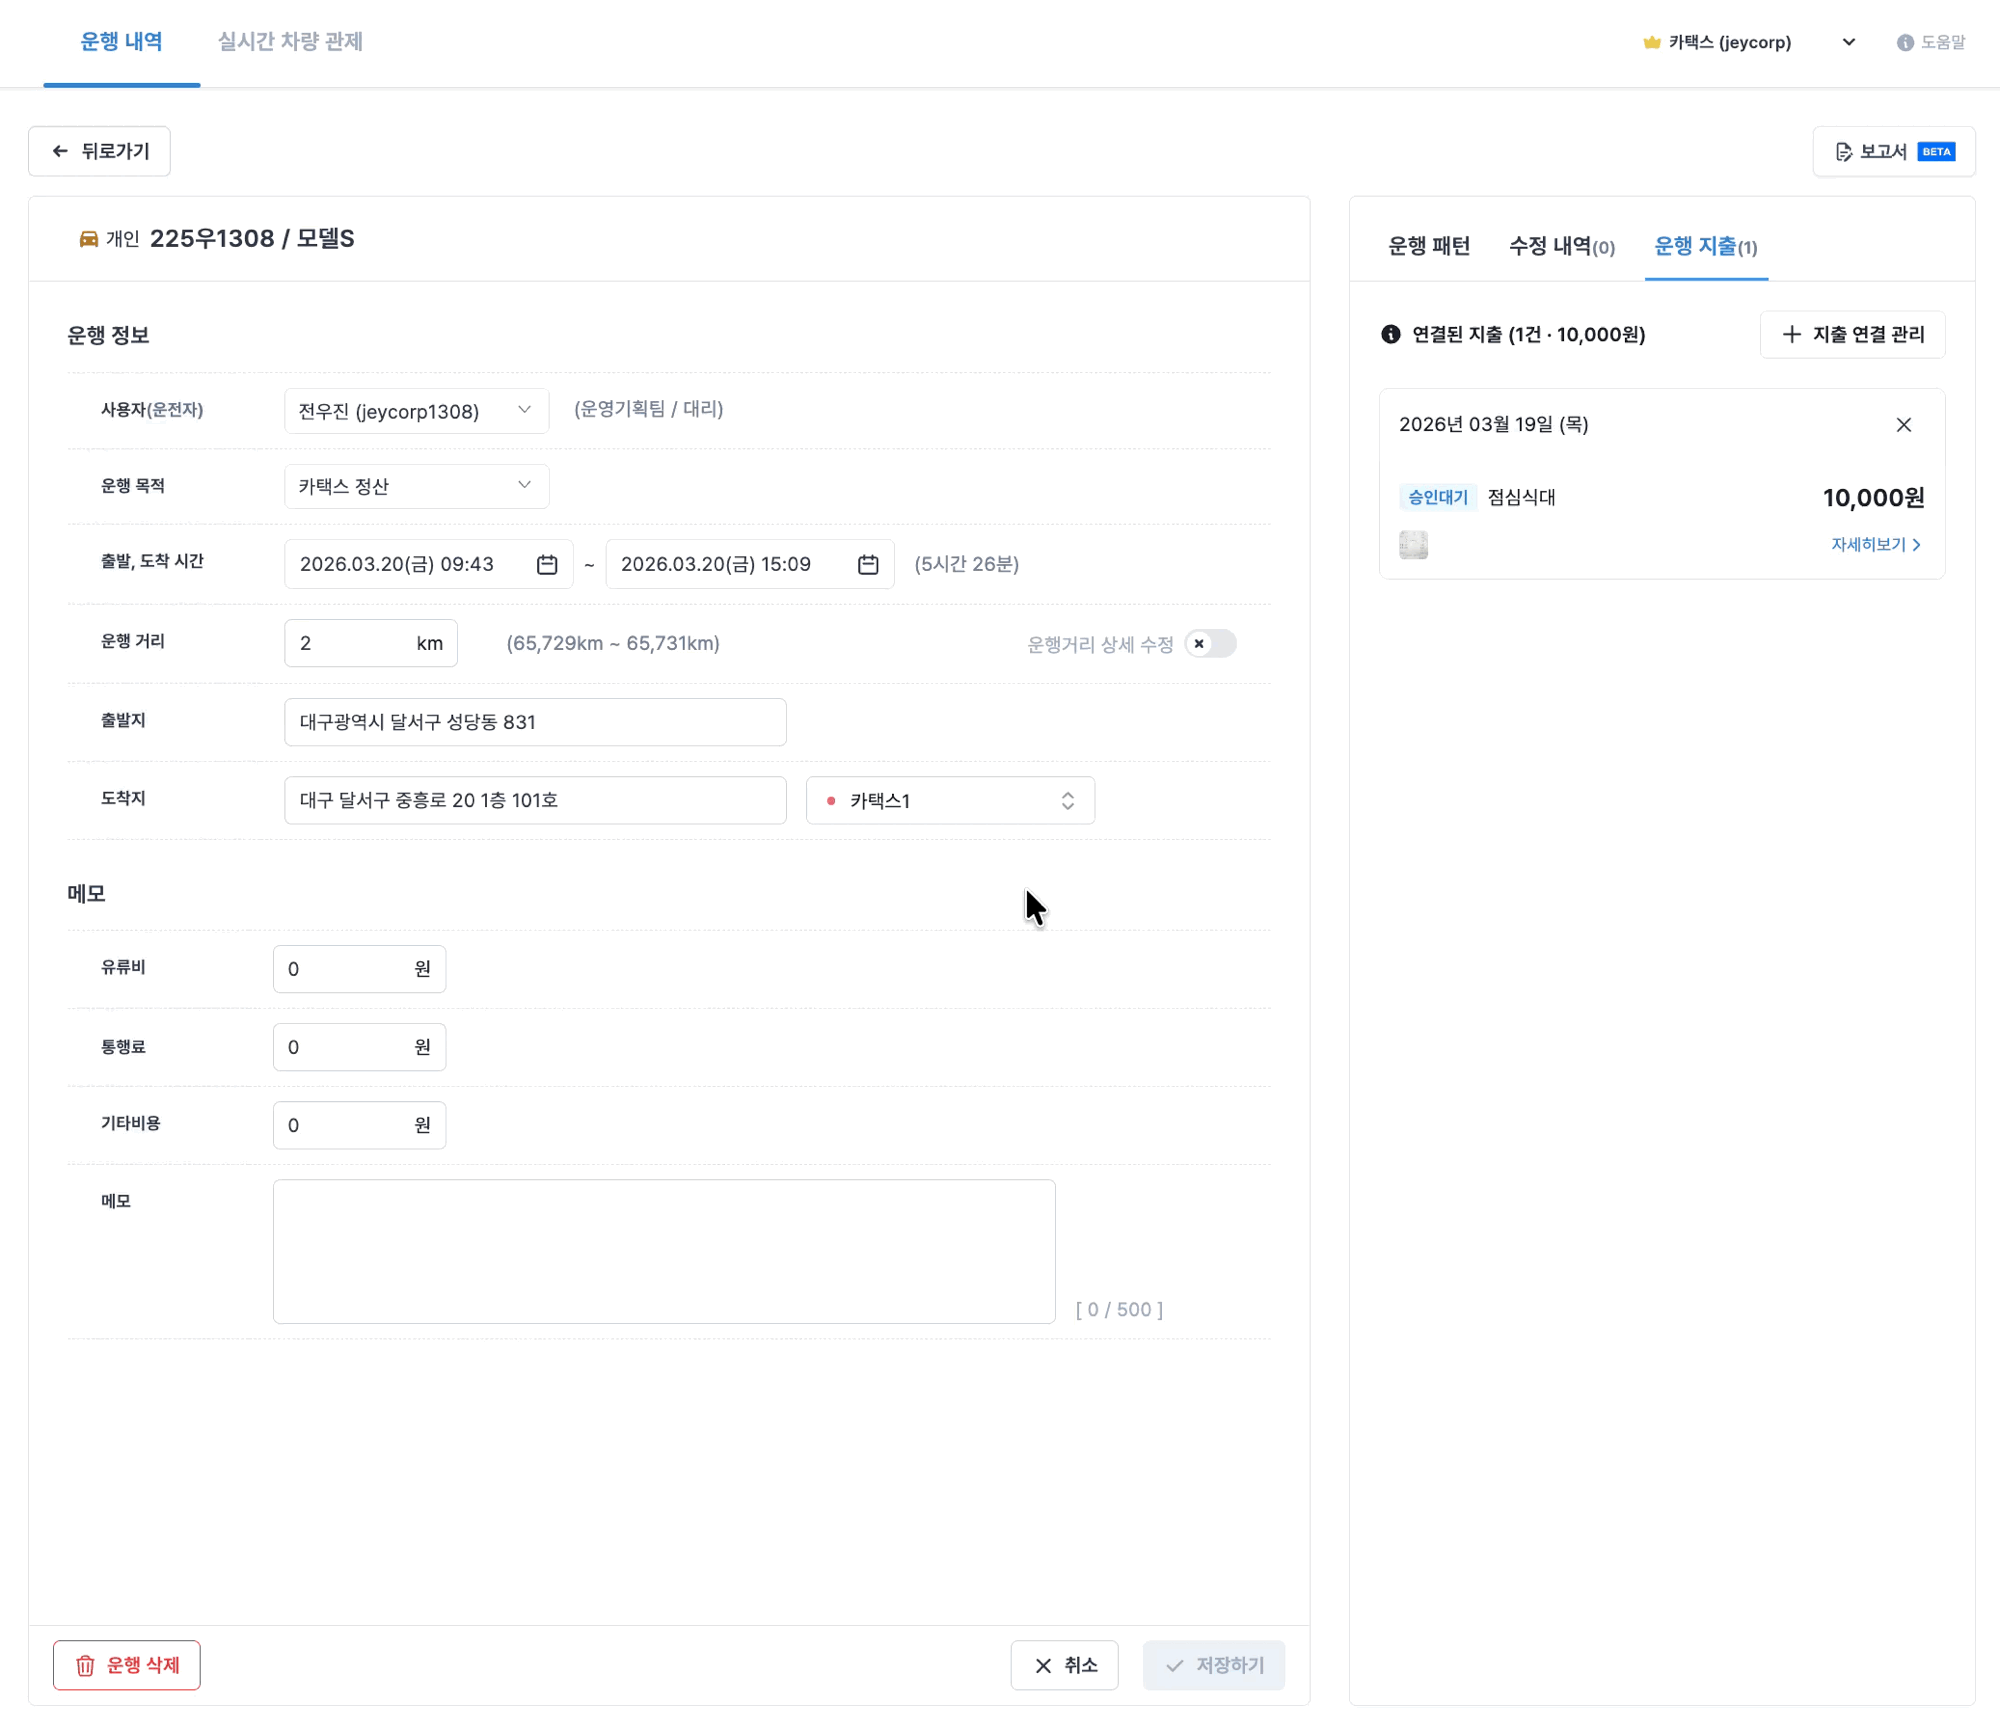This screenshot has width=2000, height=1730.
Task: Click the 취소 cancel button
Action: pyautogui.click(x=1064, y=1665)
